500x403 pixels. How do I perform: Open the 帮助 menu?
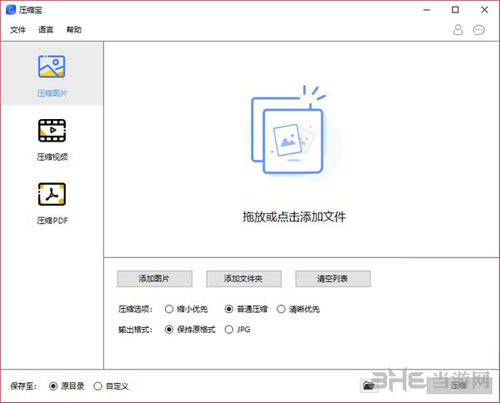[74, 30]
